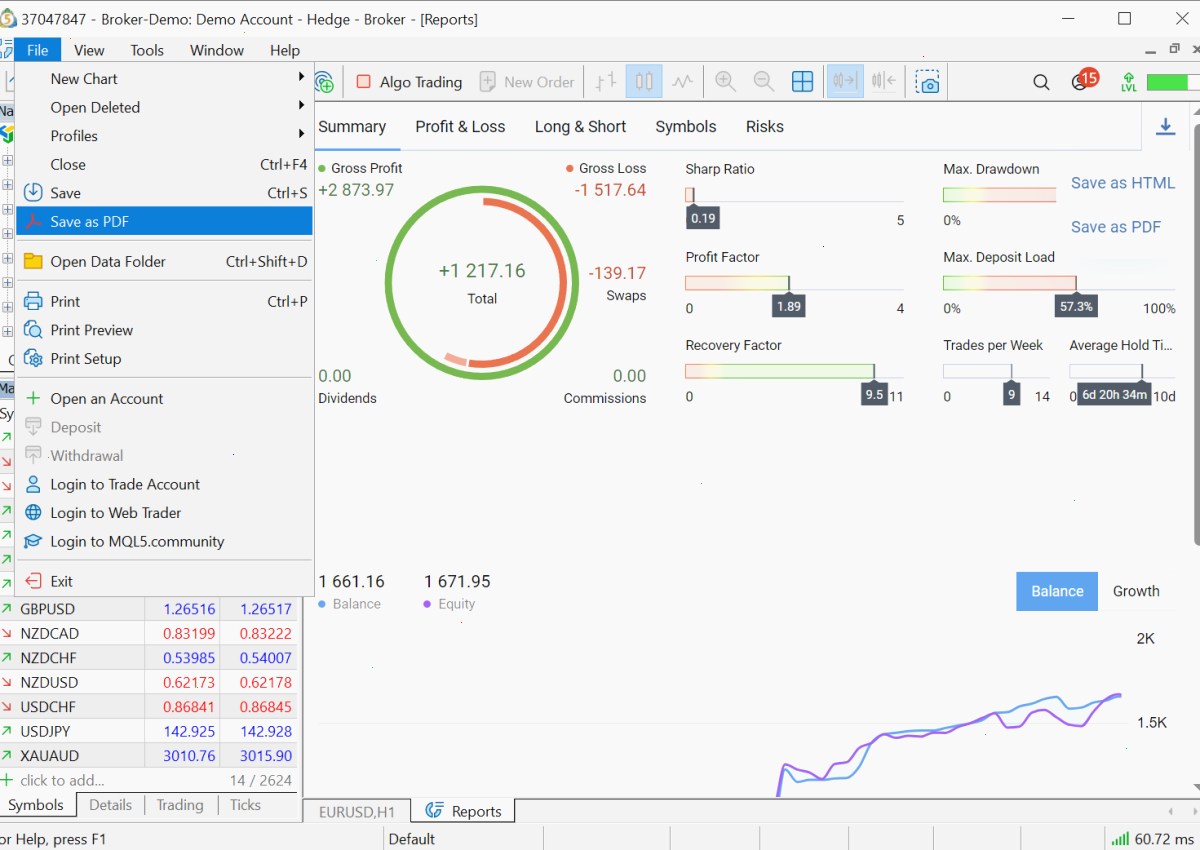Screen dimensions: 1200x850
Task: Click the Recovery Factor indicator bar
Action: point(794,371)
